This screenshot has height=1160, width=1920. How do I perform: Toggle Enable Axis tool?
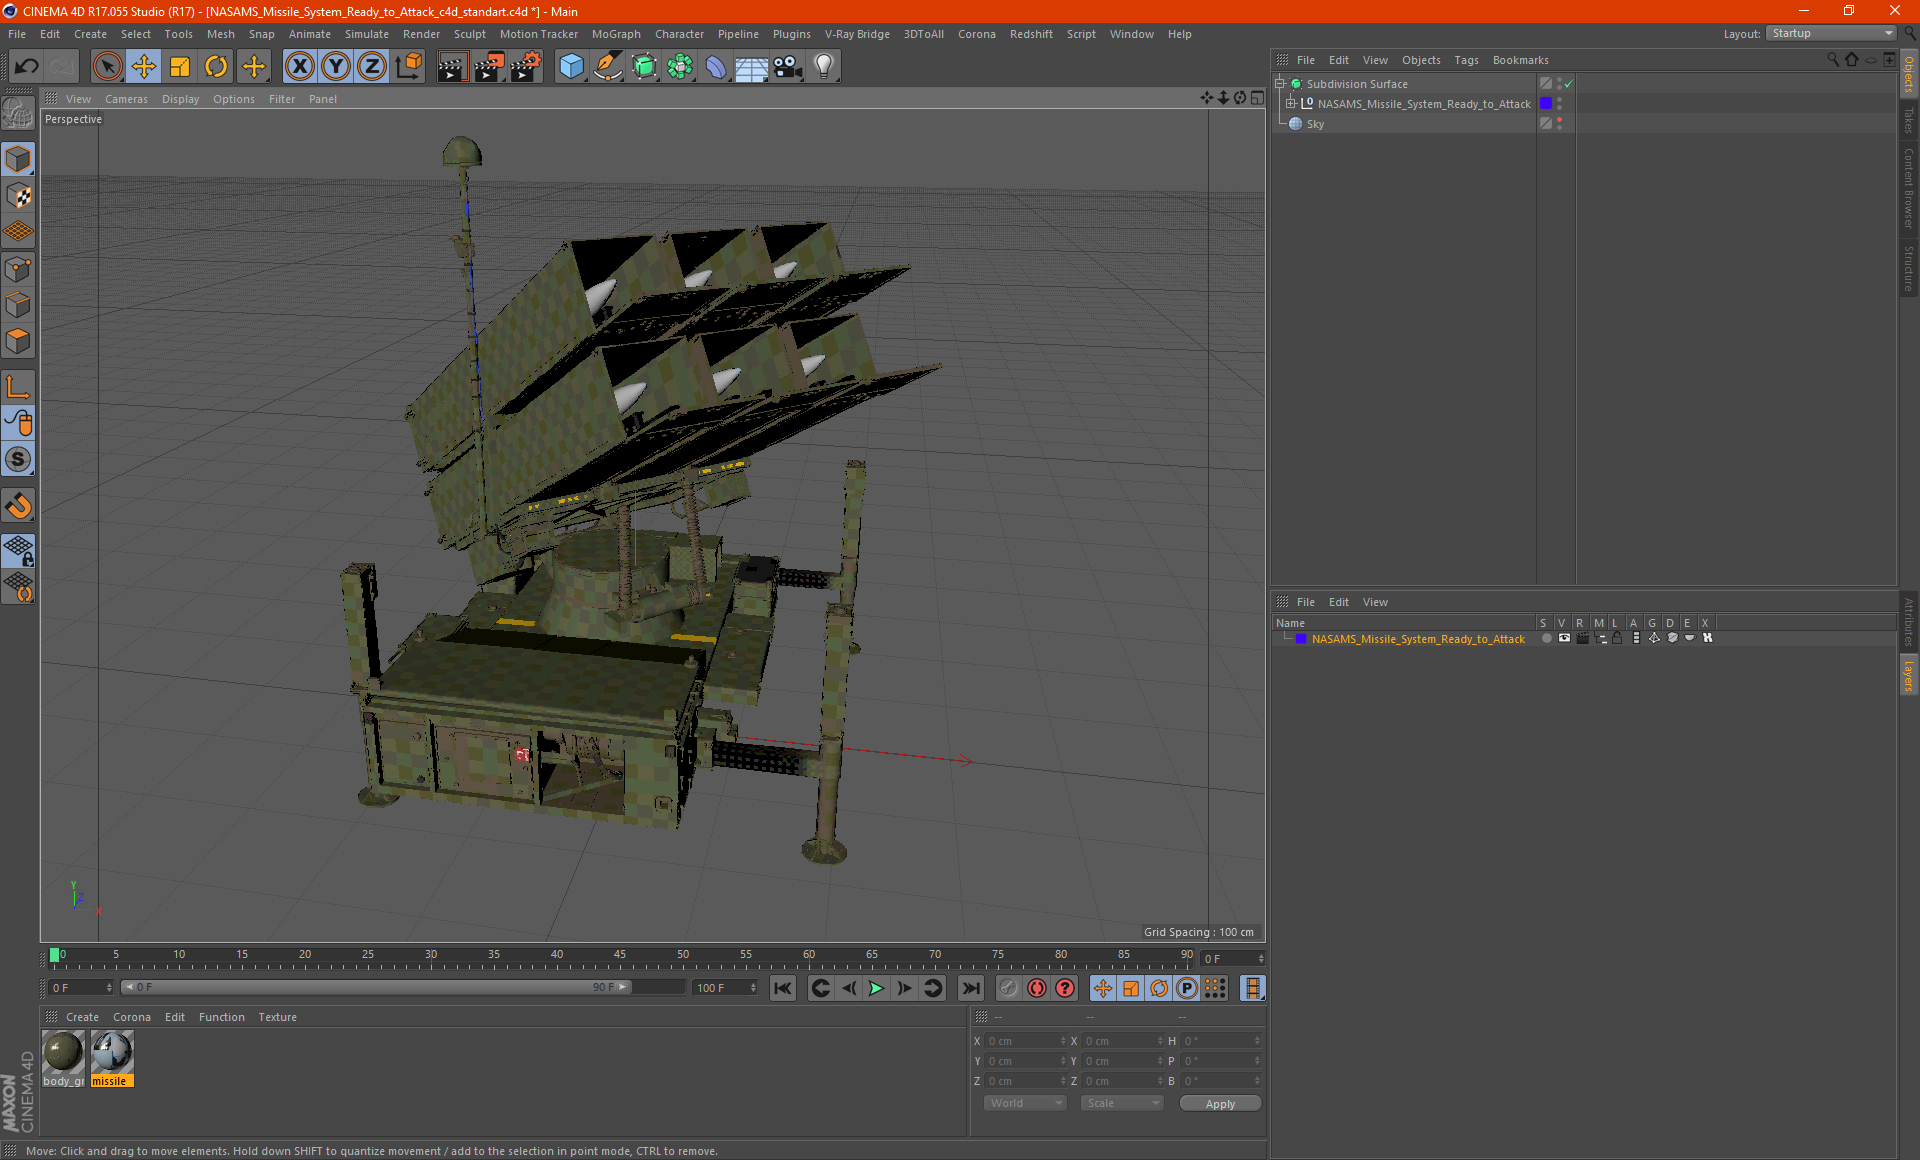coord(18,386)
